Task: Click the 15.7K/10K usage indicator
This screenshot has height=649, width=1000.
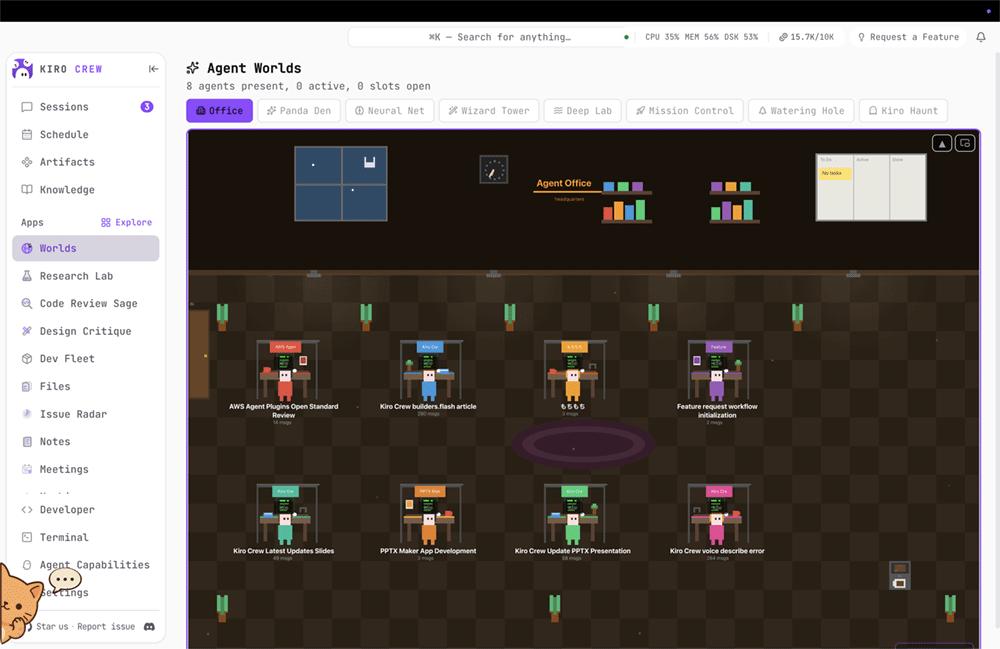Action: pos(806,37)
